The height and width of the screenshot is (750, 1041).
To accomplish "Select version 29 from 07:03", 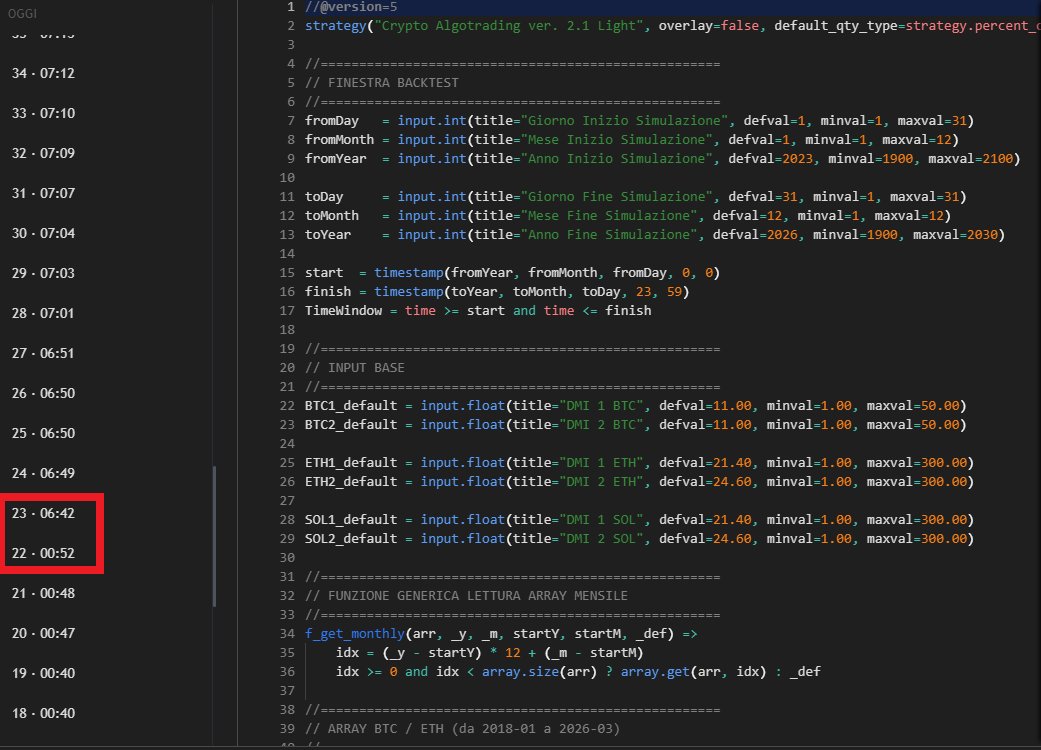I will [x=42, y=273].
